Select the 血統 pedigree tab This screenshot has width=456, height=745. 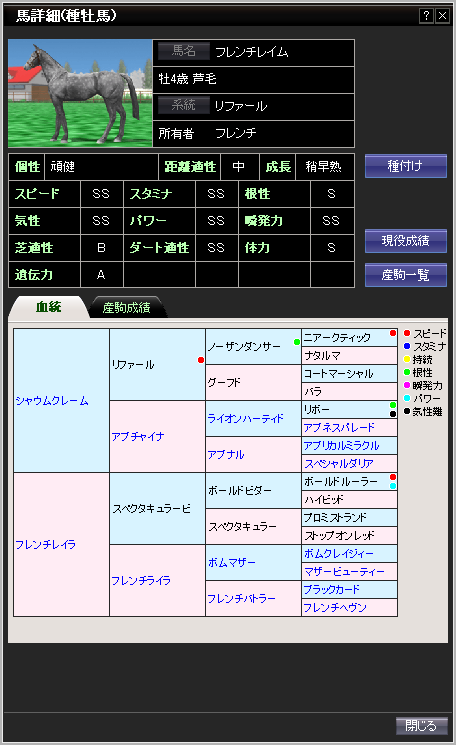[48, 307]
